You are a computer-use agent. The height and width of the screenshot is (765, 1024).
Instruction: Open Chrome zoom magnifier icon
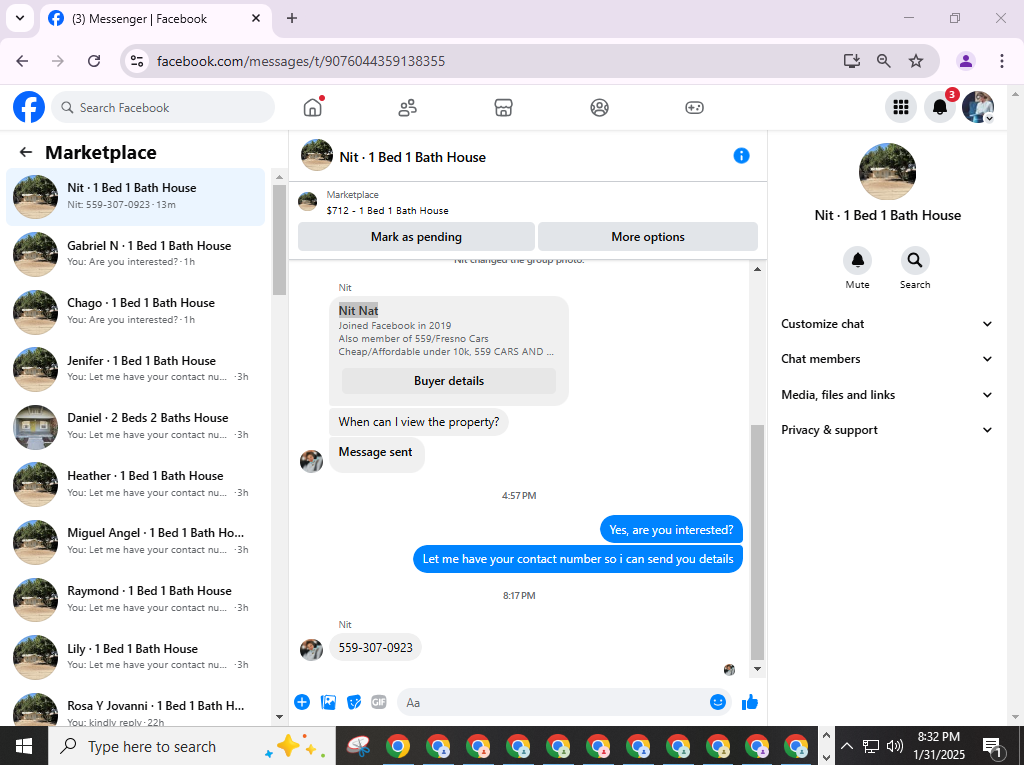[x=884, y=61]
